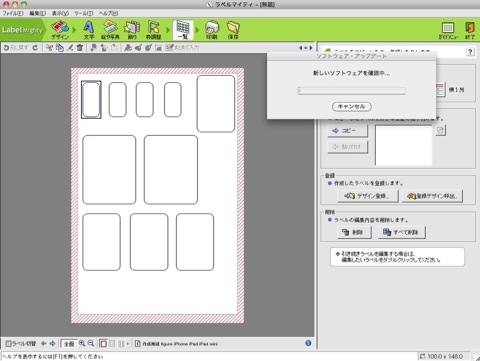Image resolution: width=480 pixels, height=361 pixels.
Task: Click the zoom-in magnifier icon
Action: pyautogui.click(x=82, y=343)
